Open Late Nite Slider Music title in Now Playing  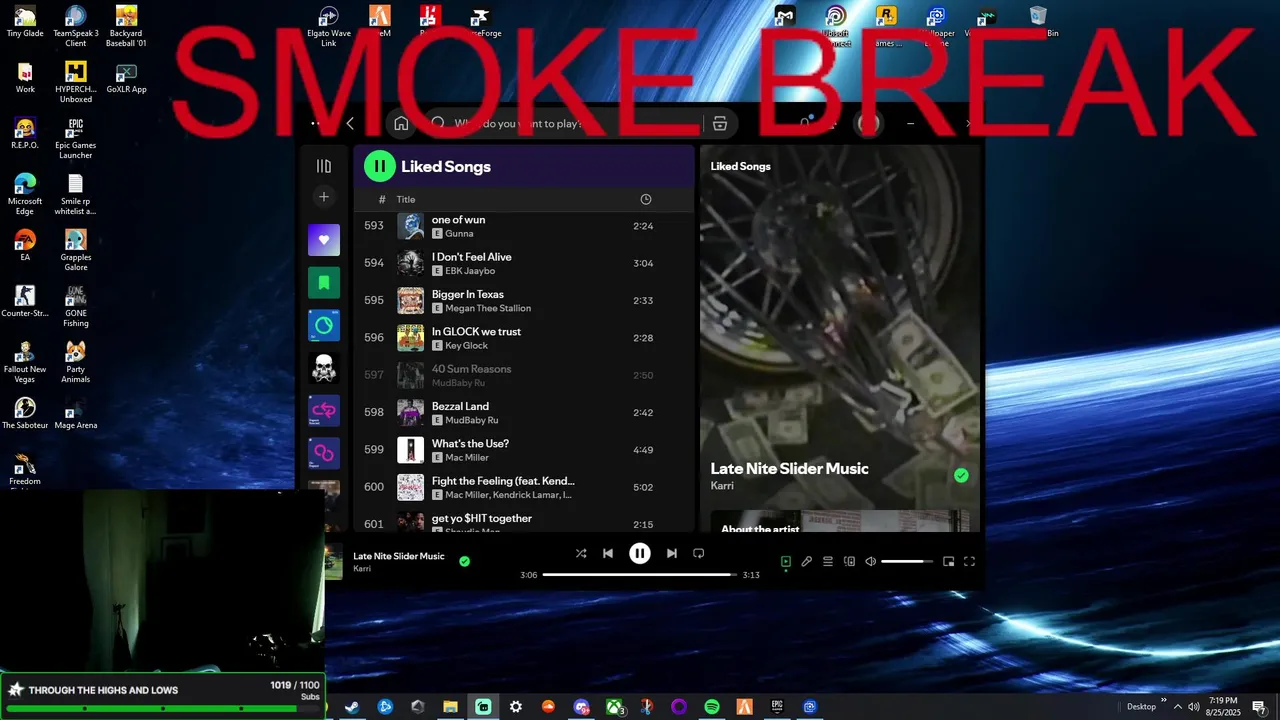point(789,468)
